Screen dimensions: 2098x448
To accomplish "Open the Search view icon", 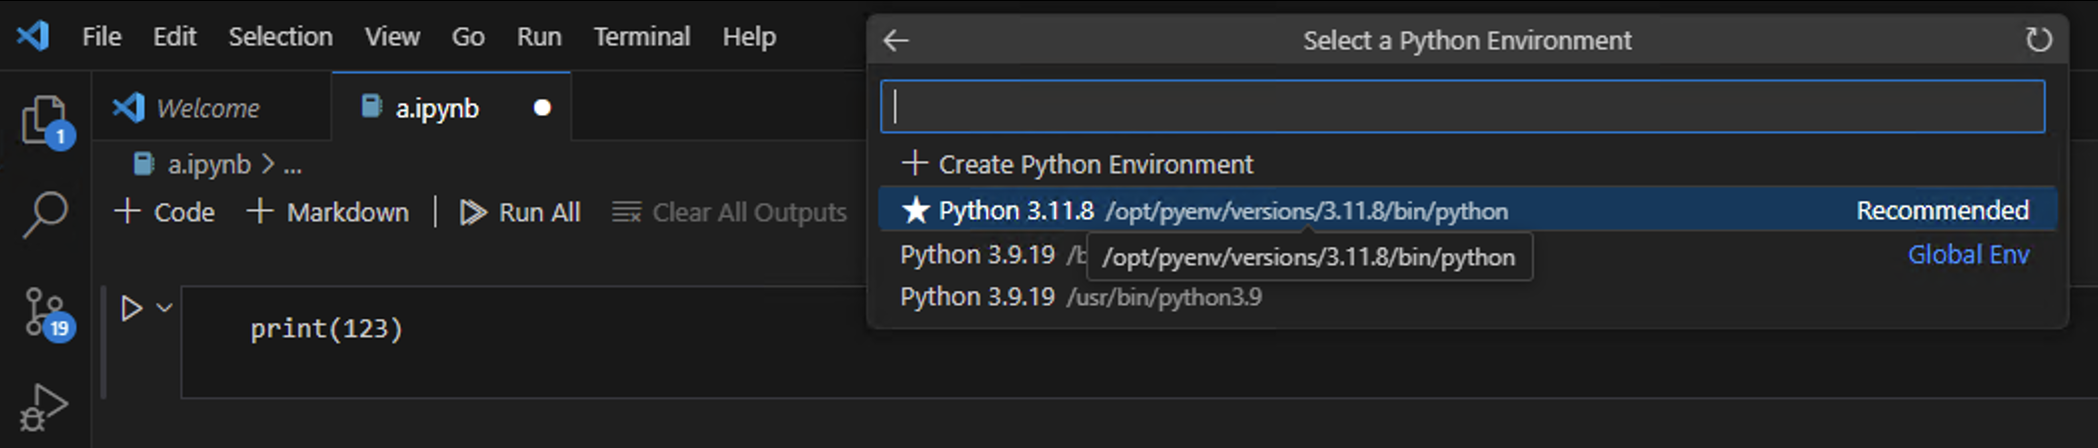I will (x=44, y=214).
